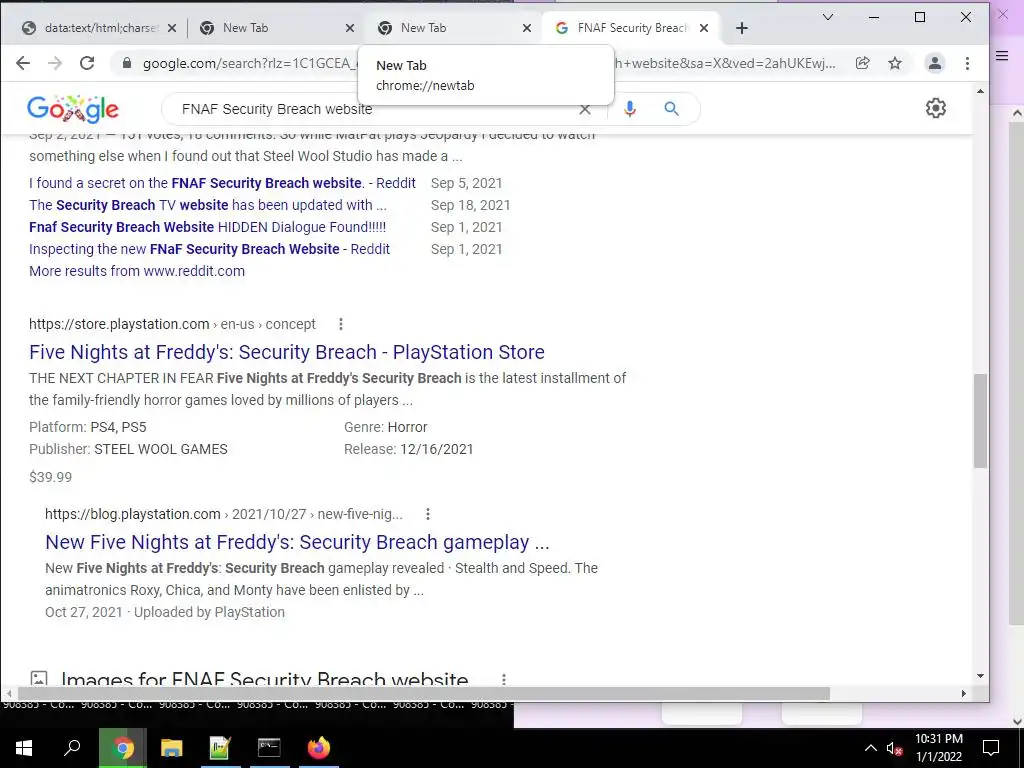Close the first New Tab
This screenshot has height=768, width=1024.
tap(350, 28)
